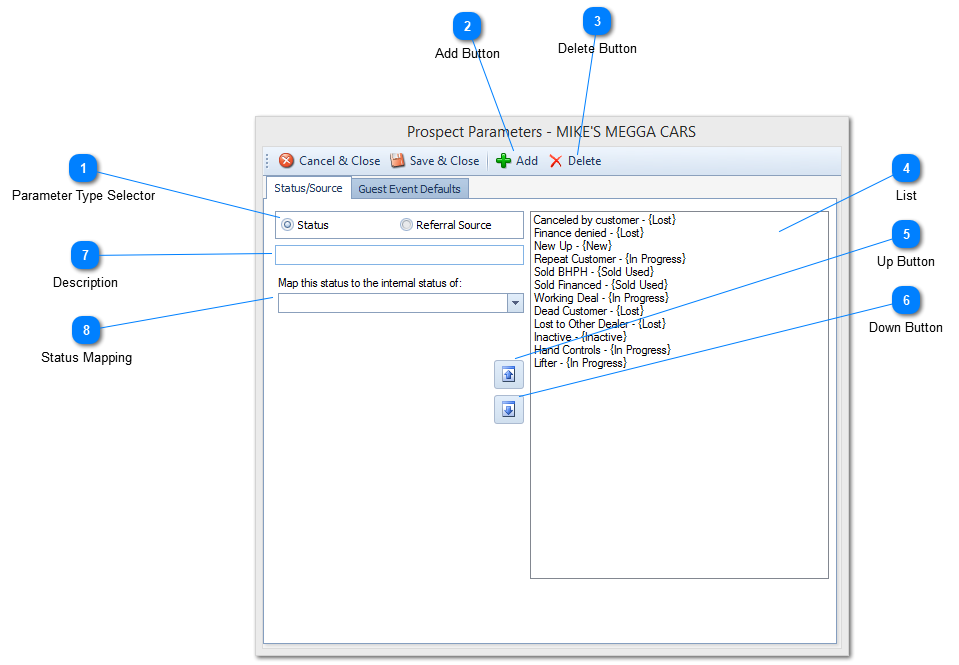Image resolution: width=959 pixels, height=665 pixels.
Task: Click the red X Delete icon
Action: pos(555,161)
